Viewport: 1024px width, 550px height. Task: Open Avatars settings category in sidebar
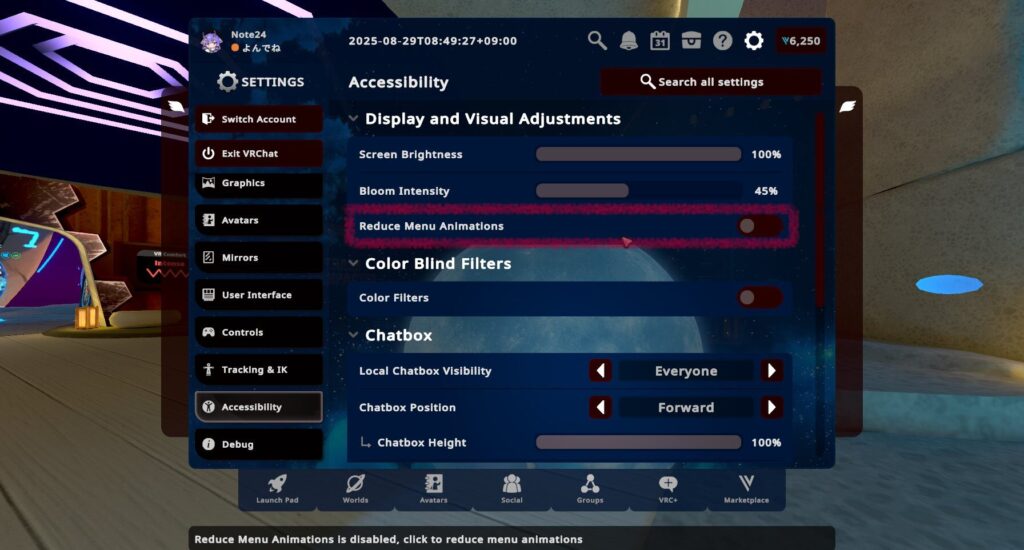(x=259, y=220)
